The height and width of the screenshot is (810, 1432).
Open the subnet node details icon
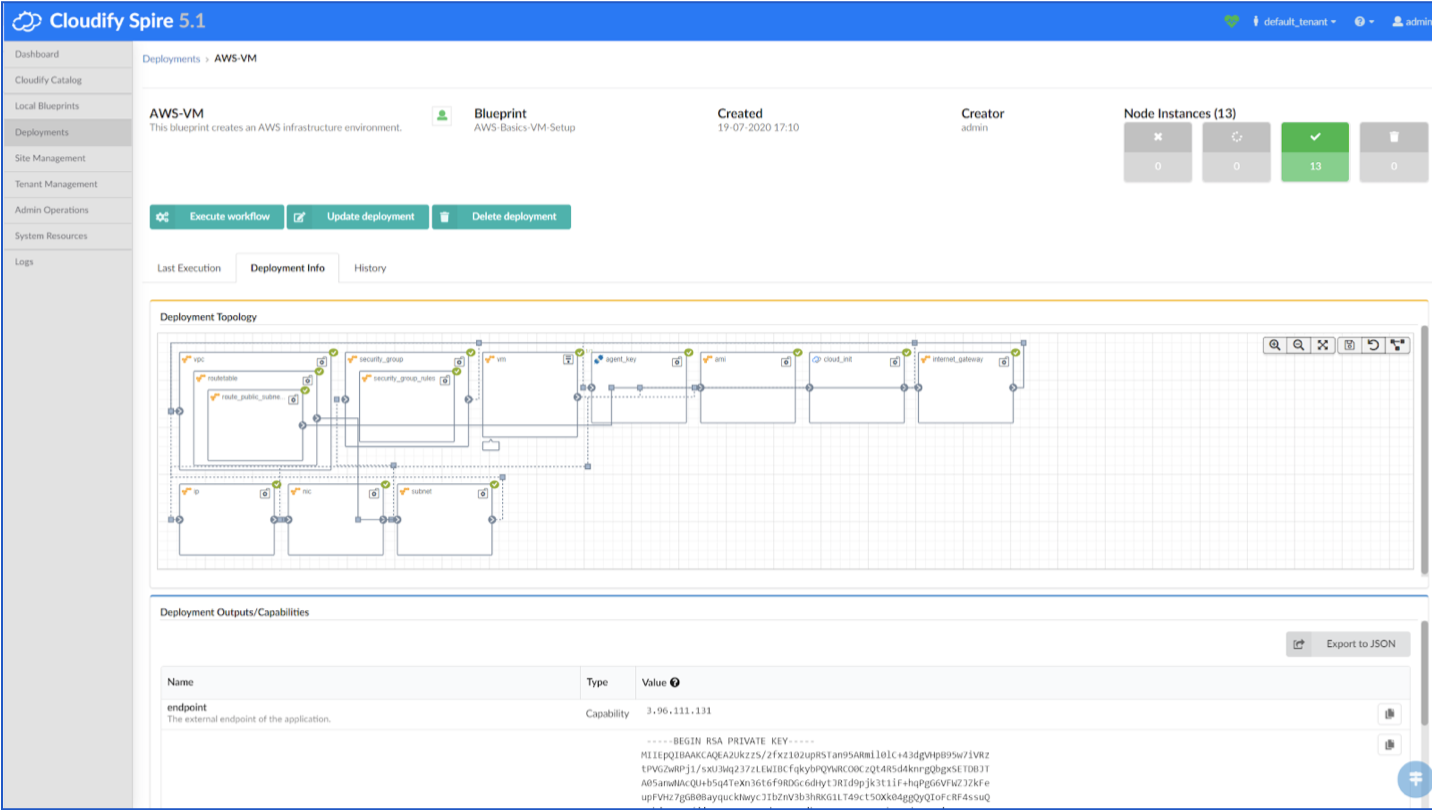(483, 493)
